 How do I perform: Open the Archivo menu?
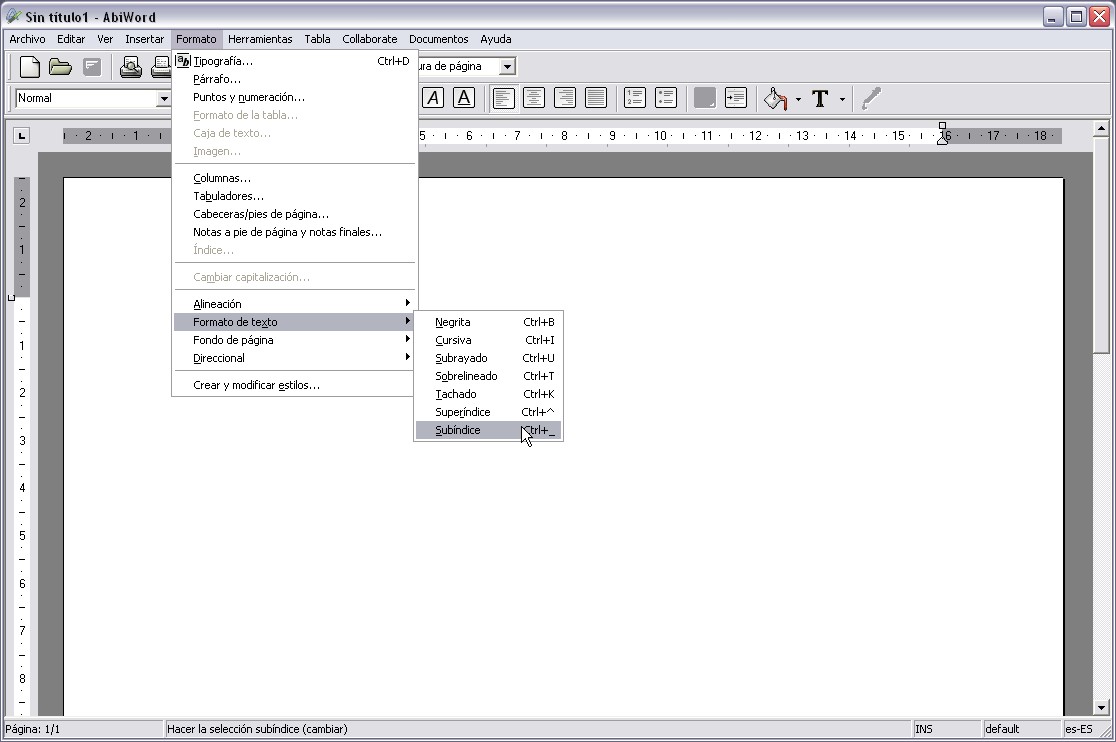pyautogui.click(x=27, y=39)
